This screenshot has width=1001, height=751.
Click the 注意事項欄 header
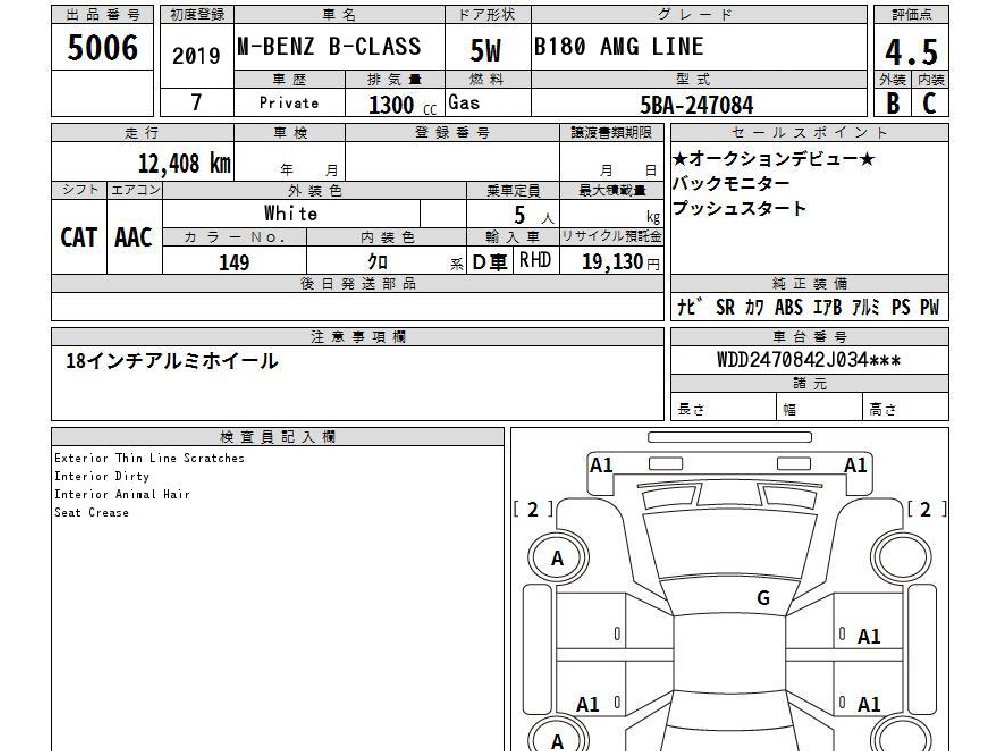(358, 337)
